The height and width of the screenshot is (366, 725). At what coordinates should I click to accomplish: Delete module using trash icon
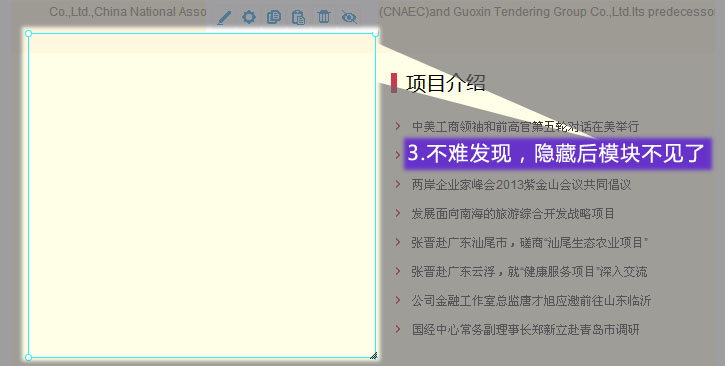[324, 17]
